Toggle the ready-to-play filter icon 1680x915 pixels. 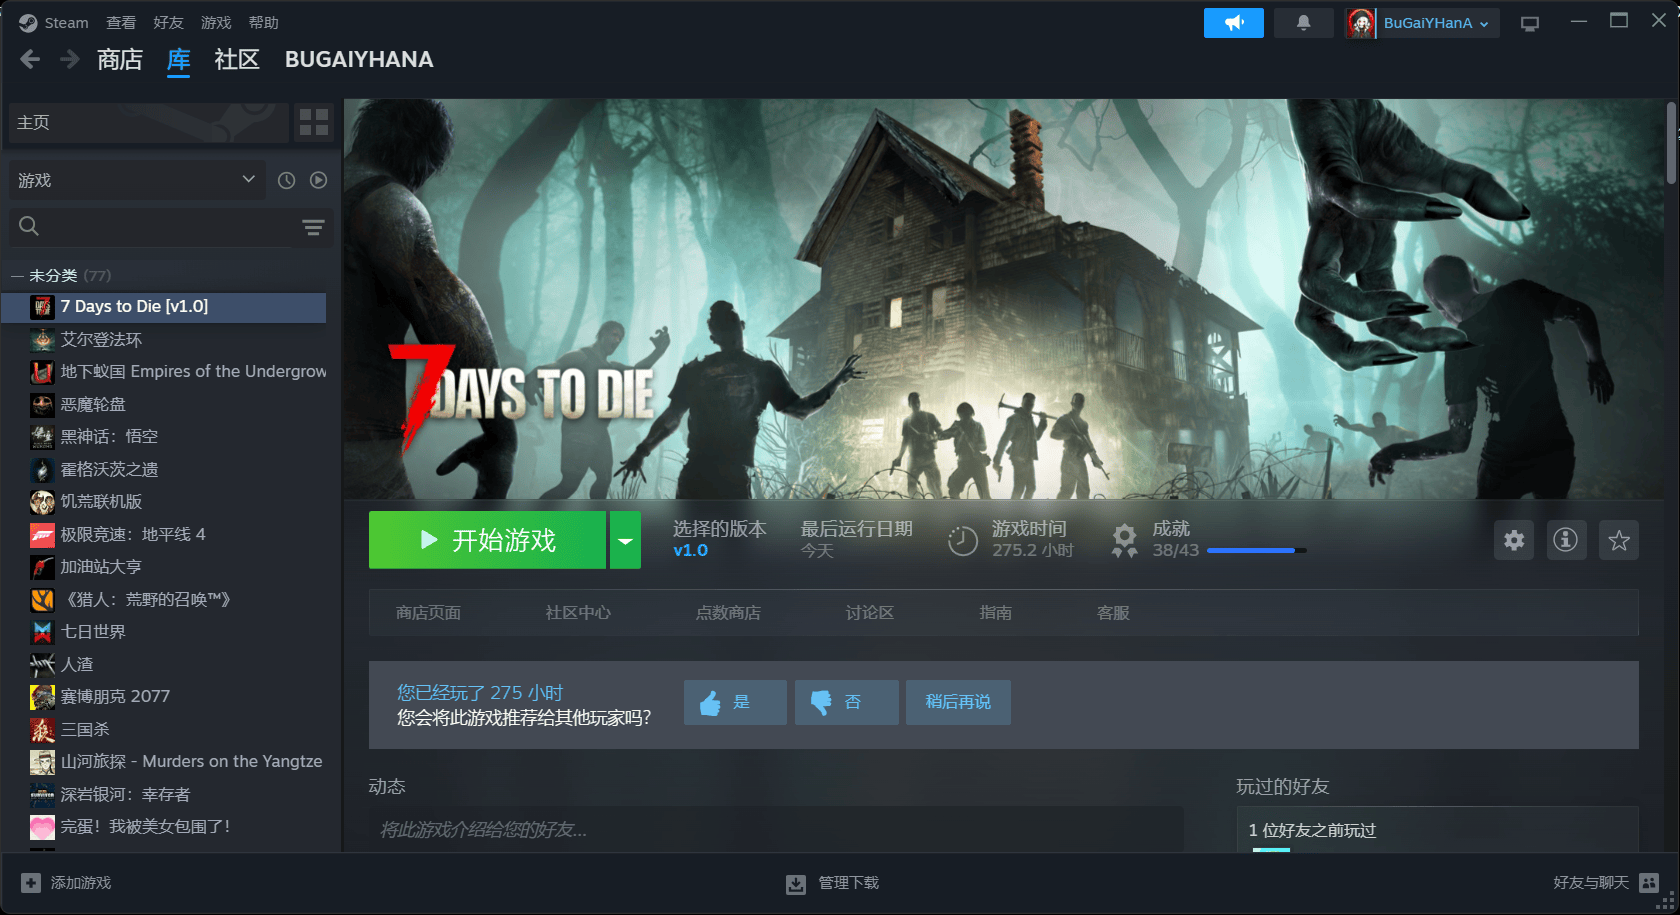coord(318,180)
